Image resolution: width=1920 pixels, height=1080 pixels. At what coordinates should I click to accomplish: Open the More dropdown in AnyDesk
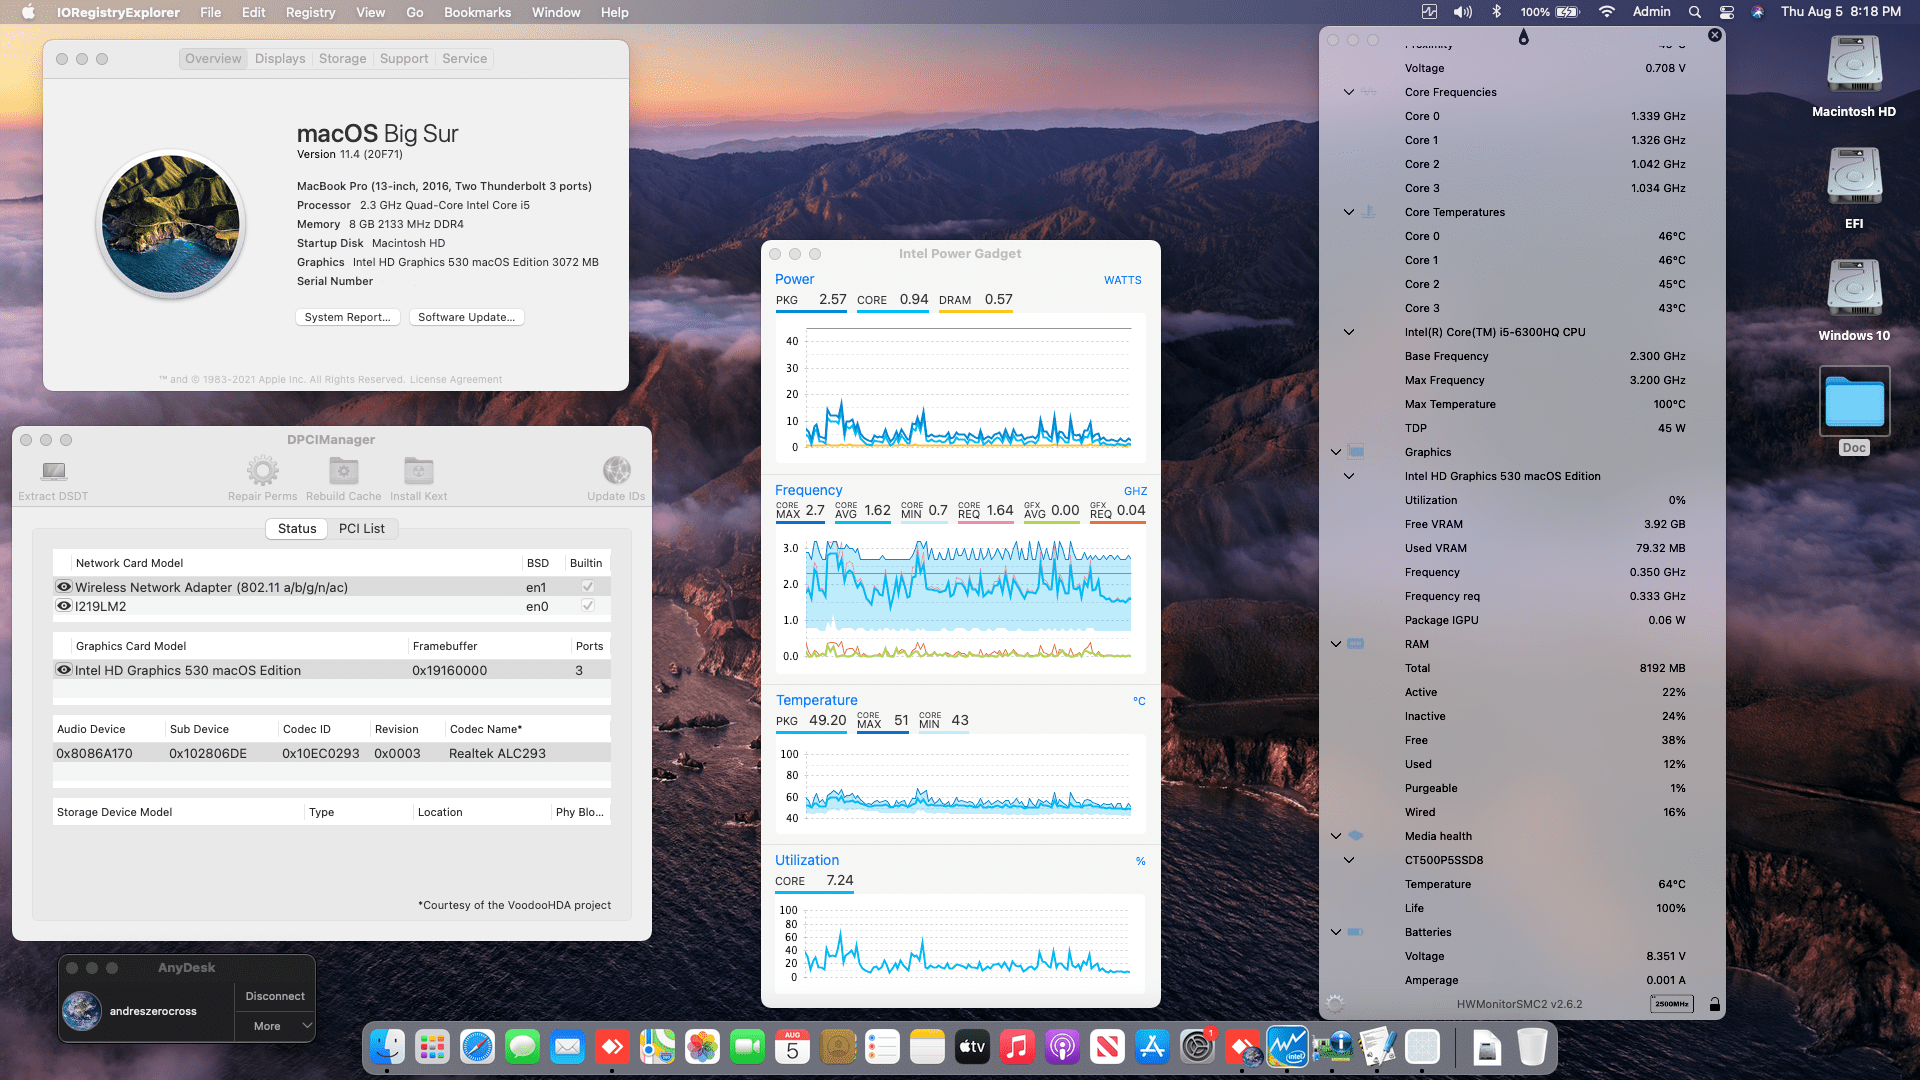[x=275, y=1026]
